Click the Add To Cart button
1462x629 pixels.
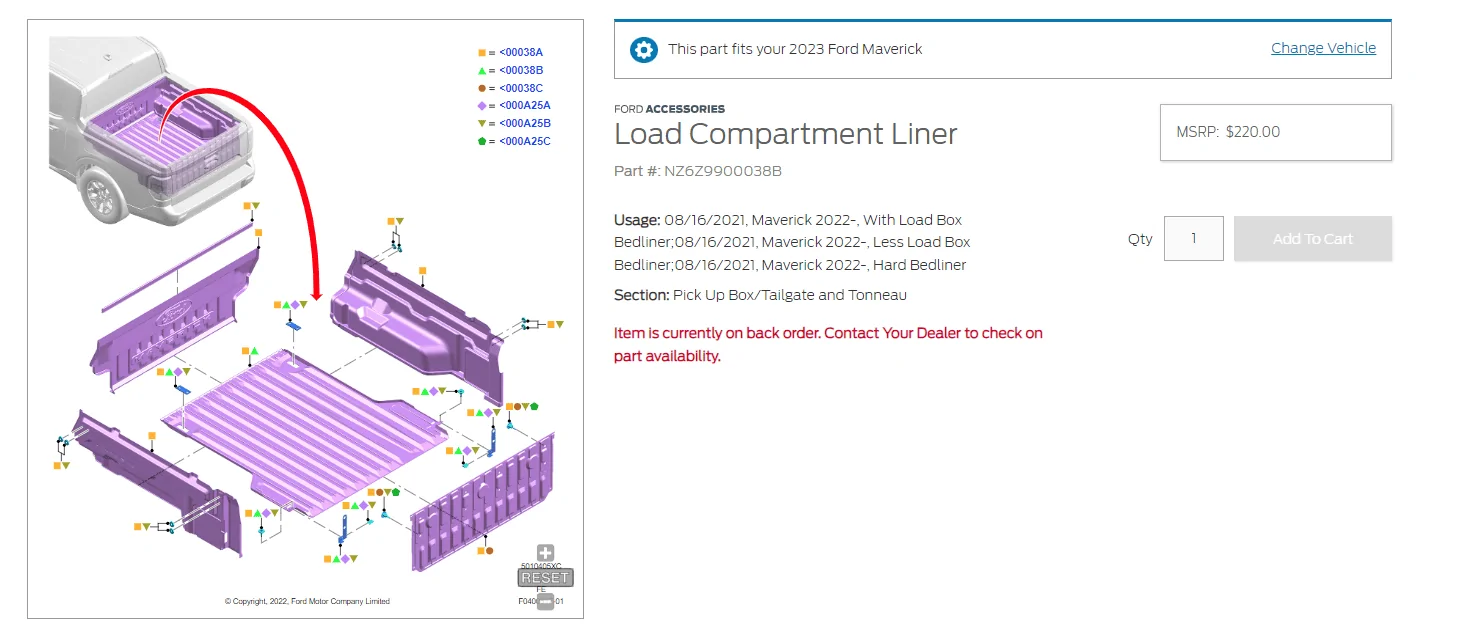(1312, 239)
